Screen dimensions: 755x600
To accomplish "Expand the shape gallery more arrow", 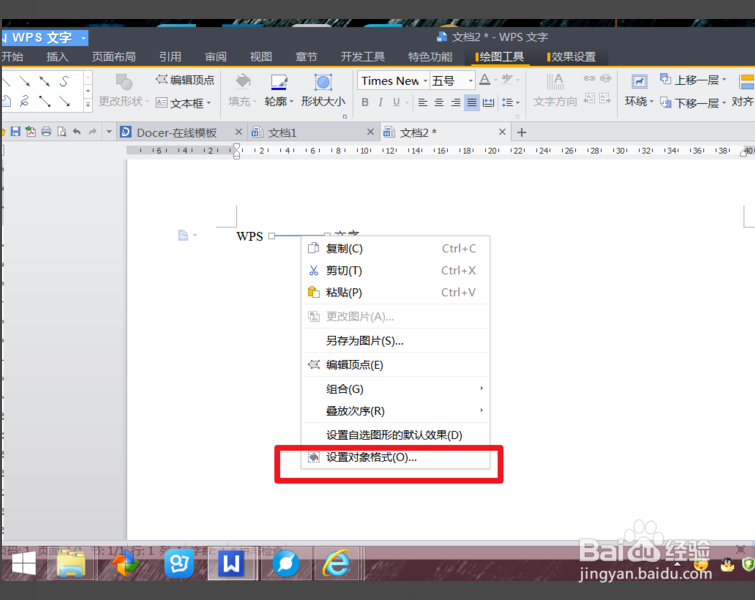I will 88,104.
